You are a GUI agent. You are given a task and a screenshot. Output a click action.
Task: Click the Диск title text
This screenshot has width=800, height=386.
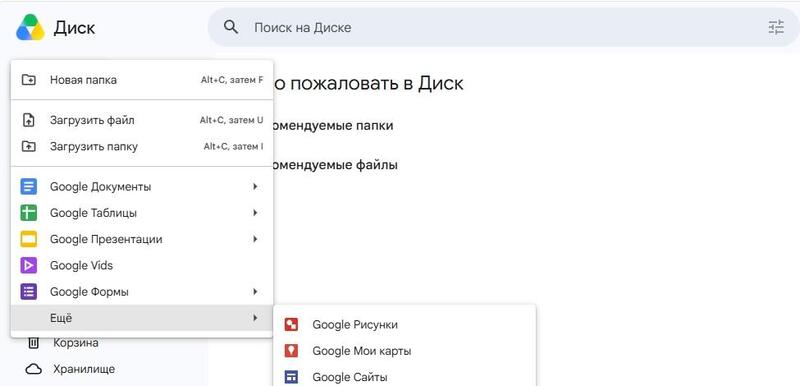(x=74, y=28)
